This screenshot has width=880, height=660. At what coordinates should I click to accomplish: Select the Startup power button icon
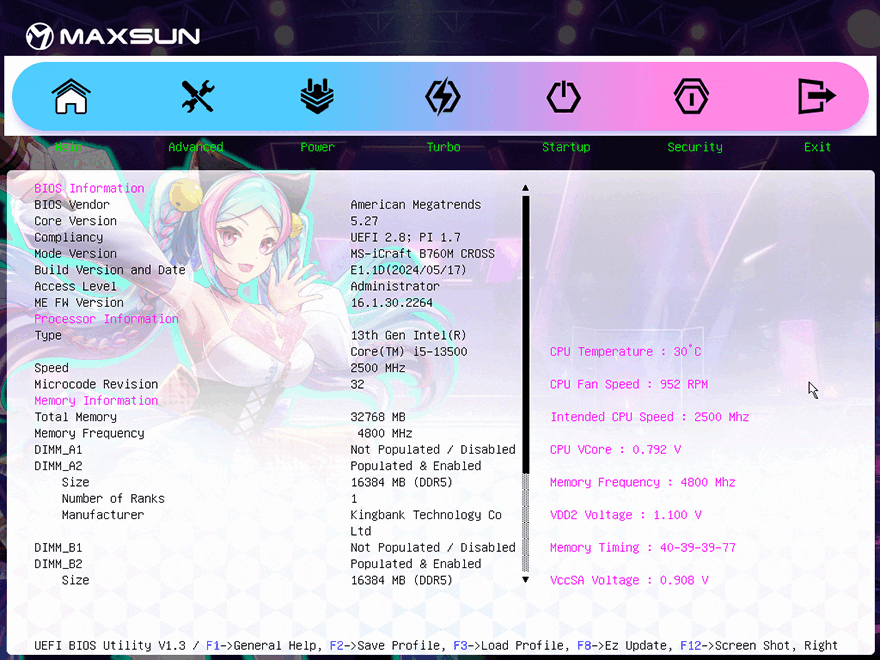tap(563, 97)
